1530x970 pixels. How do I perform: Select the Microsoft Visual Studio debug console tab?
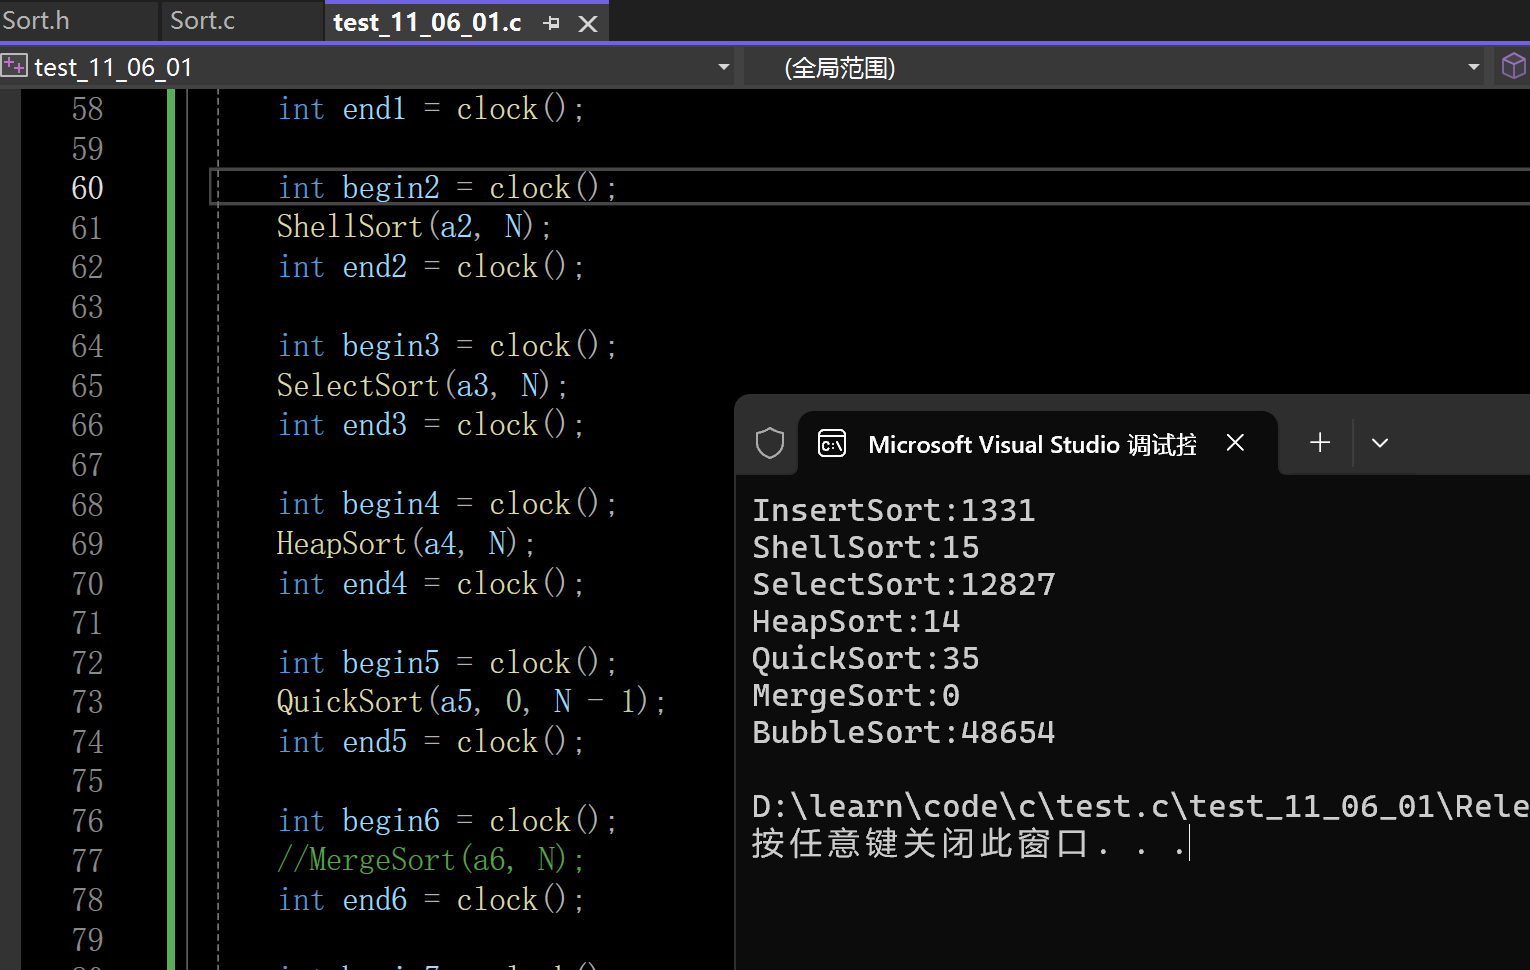[x=1037, y=443]
